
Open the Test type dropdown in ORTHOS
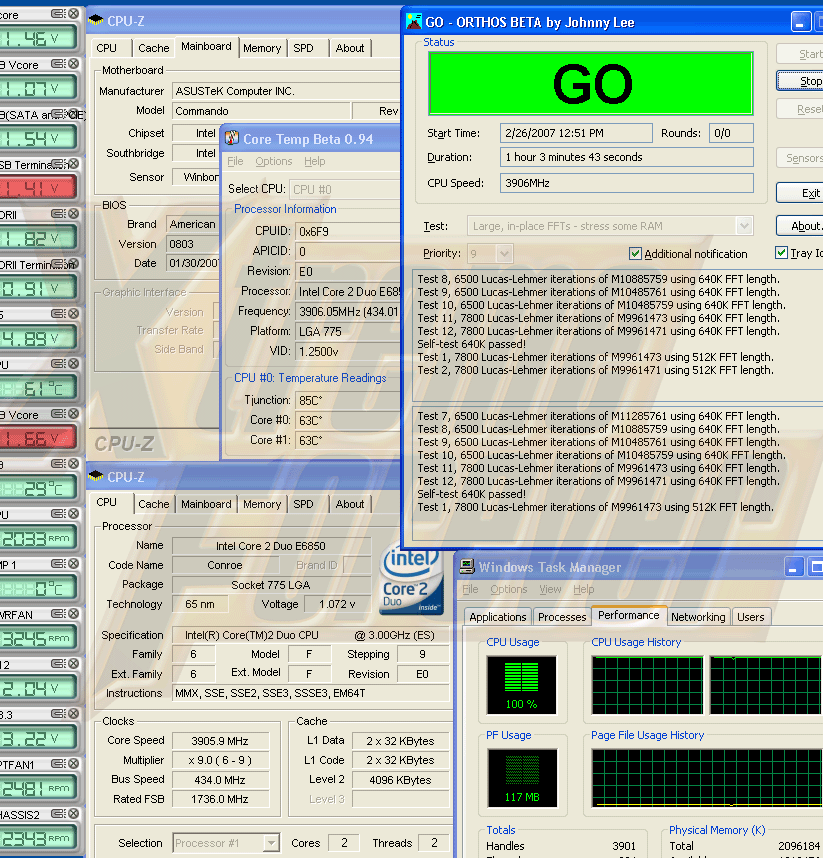[744, 225]
